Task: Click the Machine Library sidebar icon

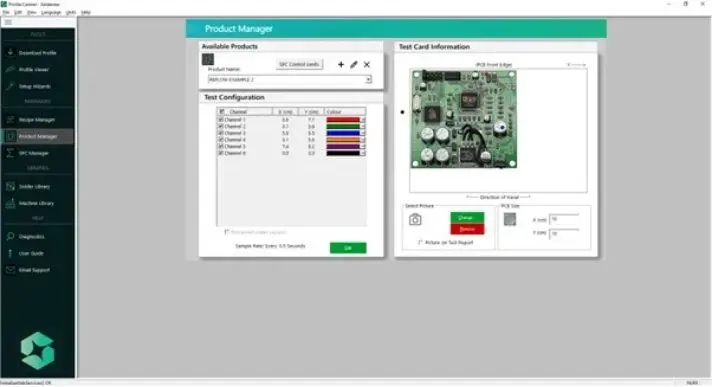Action: [x=10, y=203]
